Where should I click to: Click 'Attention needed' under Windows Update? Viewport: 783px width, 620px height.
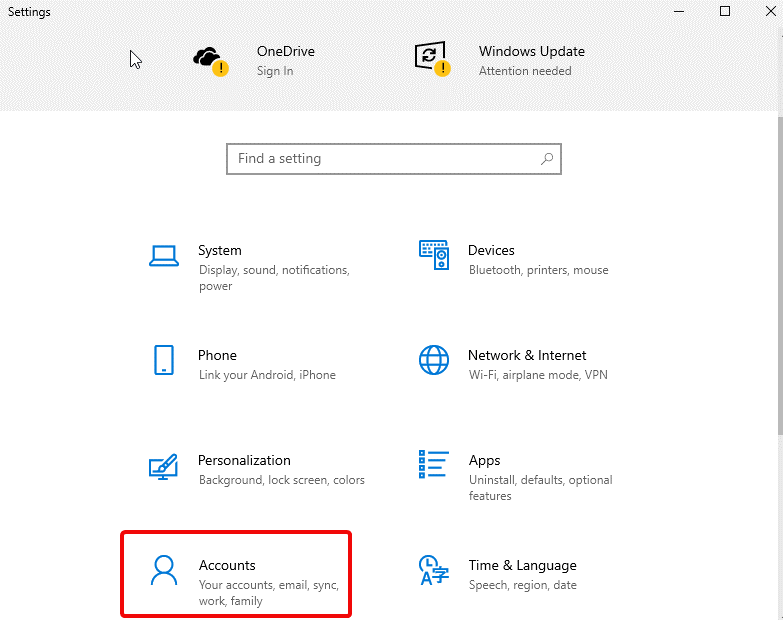pyautogui.click(x=525, y=71)
